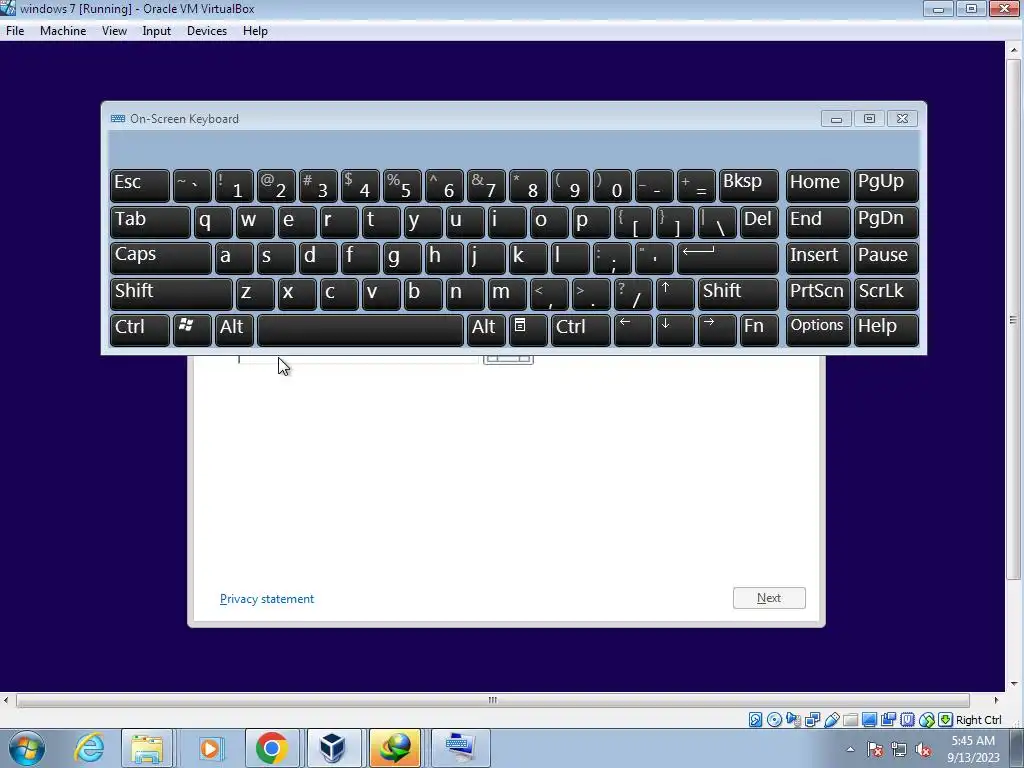Open the File menu

coord(15,31)
